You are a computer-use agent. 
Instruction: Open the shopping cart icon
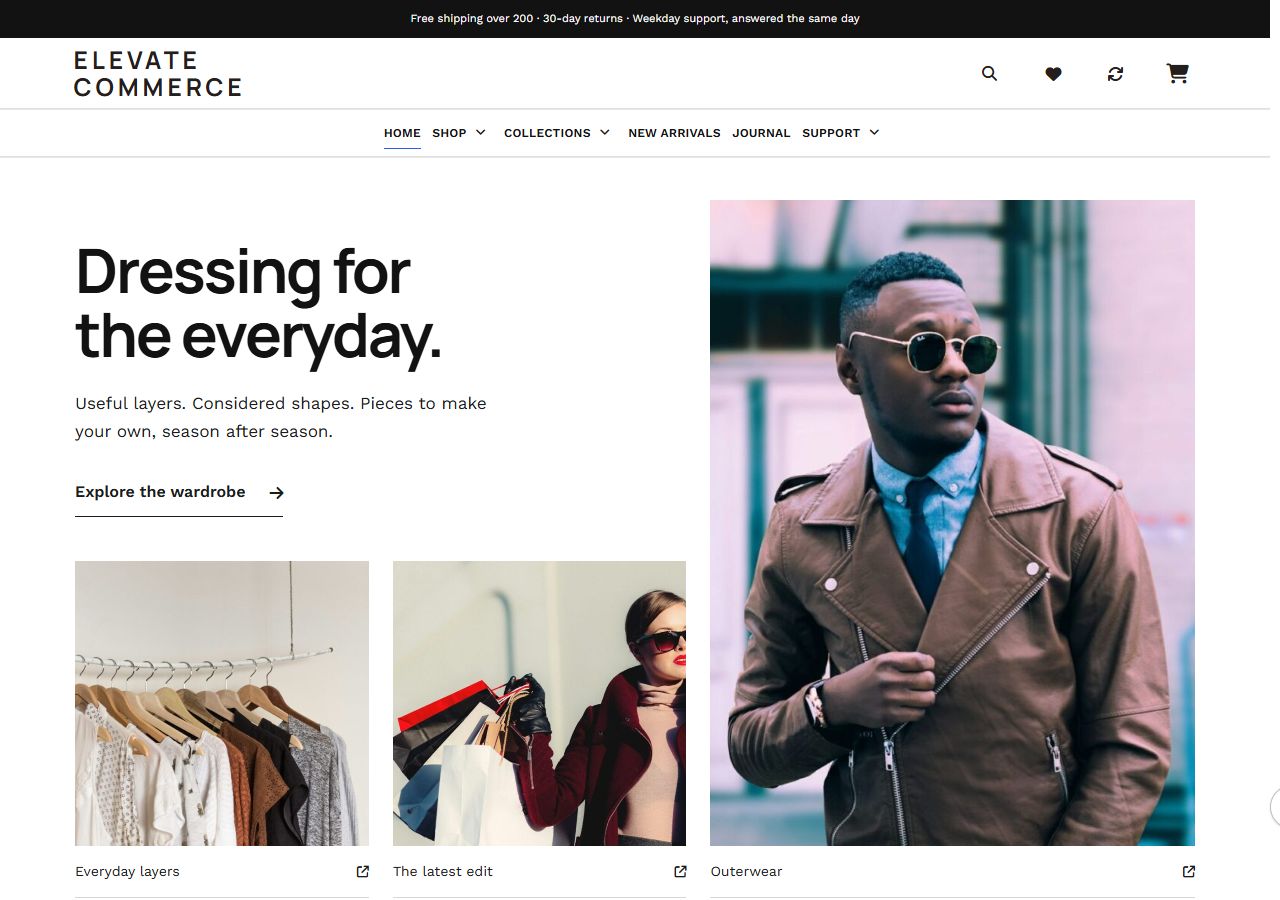tap(1178, 73)
